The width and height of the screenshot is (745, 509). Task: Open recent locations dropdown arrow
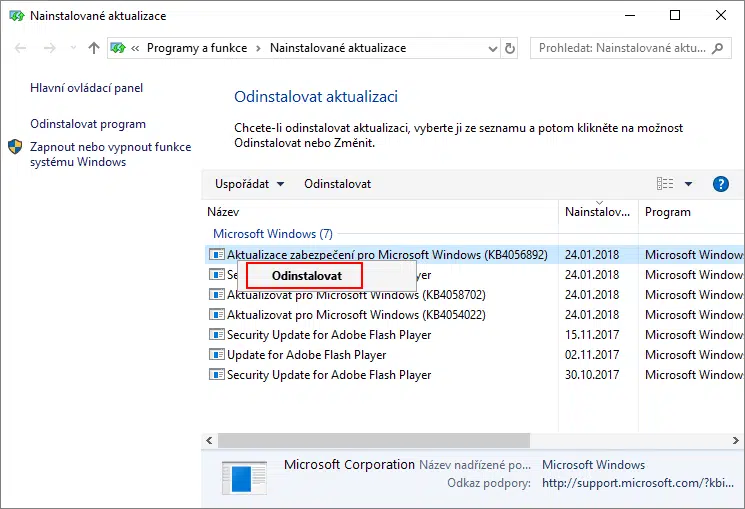pyautogui.click(x=73, y=48)
